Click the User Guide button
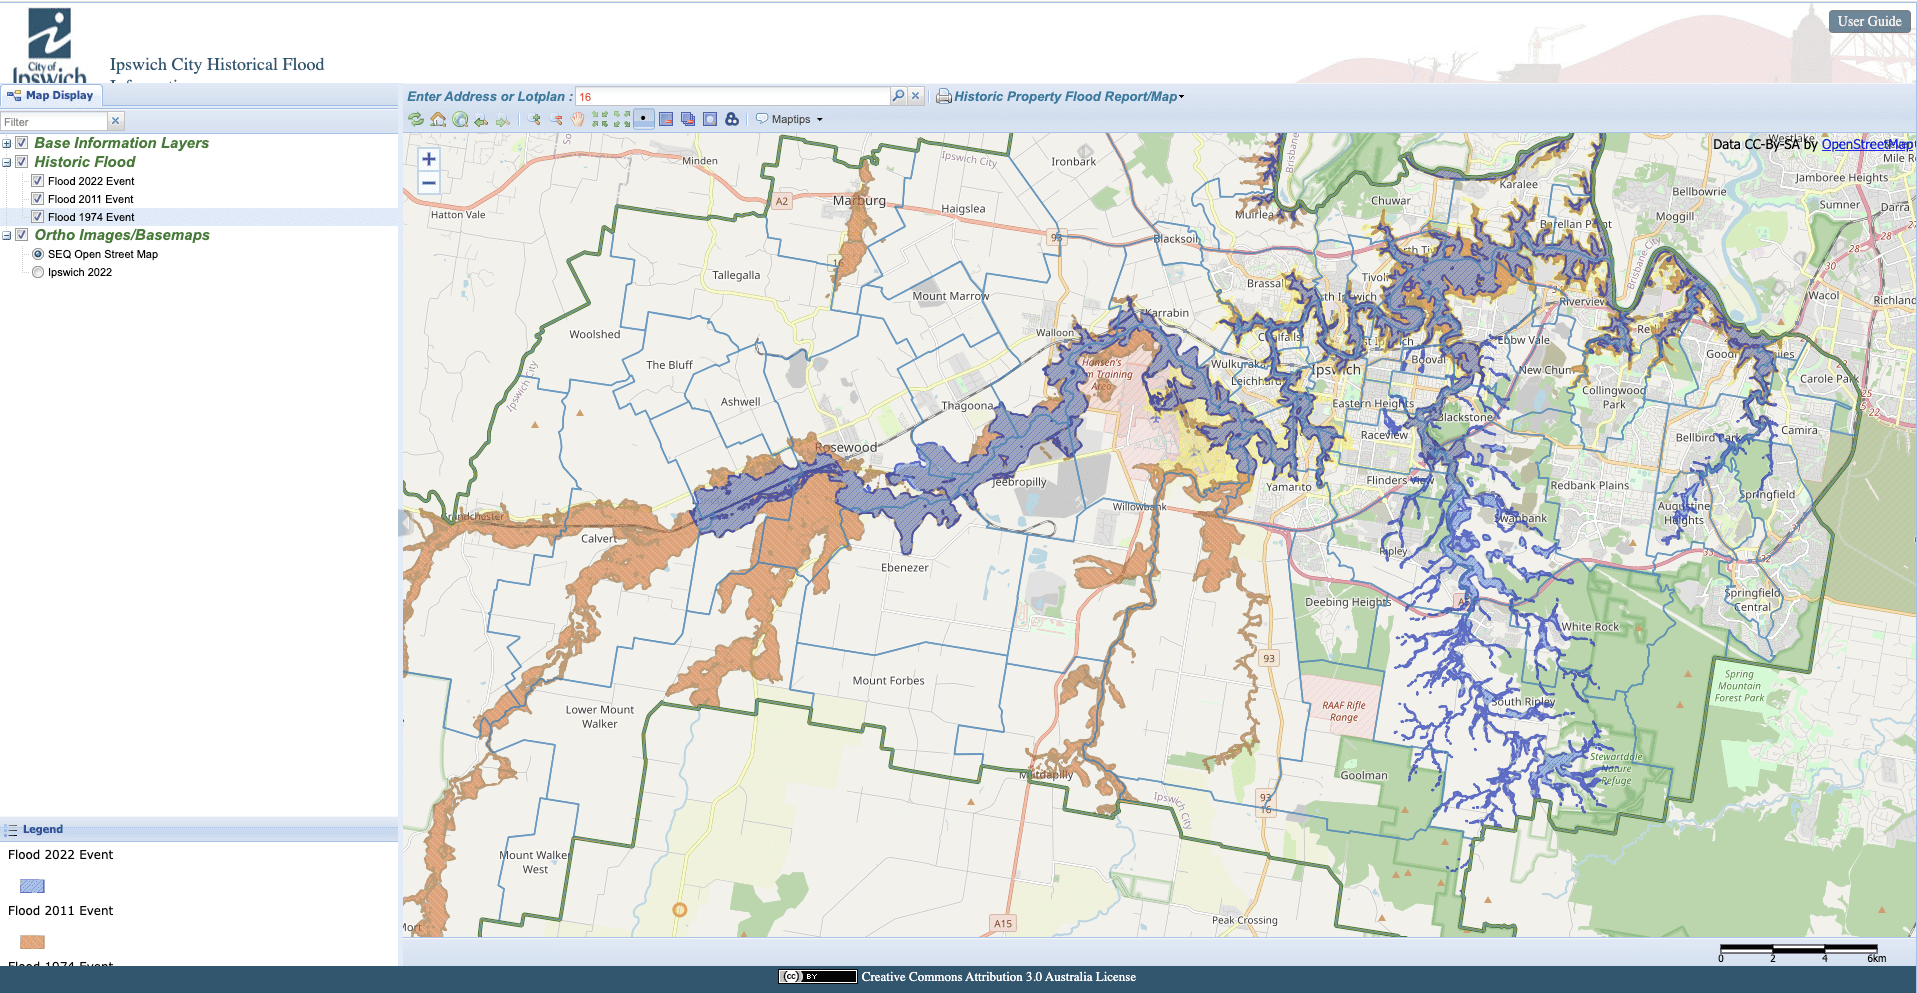1917x993 pixels. click(x=1868, y=20)
